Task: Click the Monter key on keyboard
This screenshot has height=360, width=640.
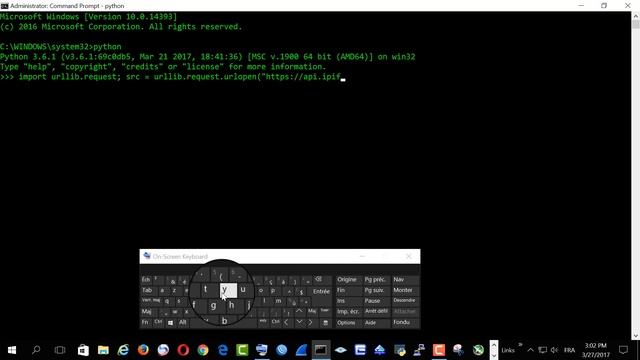Action: [x=405, y=290]
